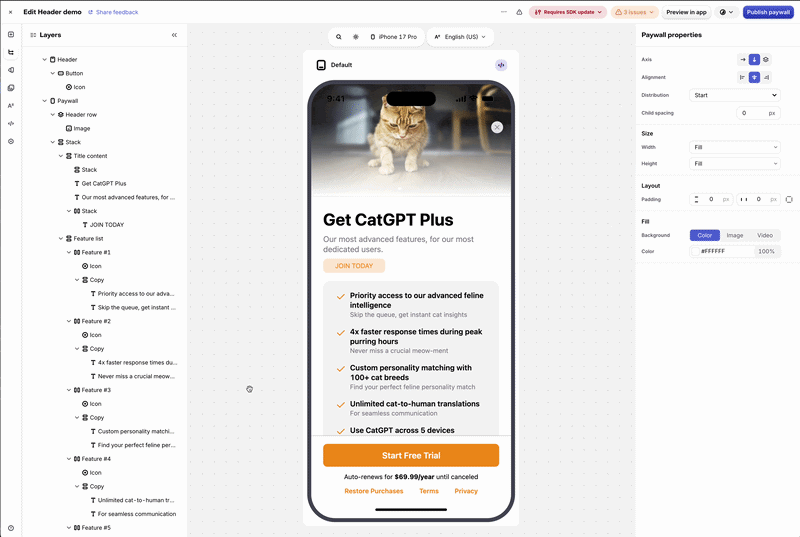Align children to center
Screen dimensions: 800x537
(754, 78)
